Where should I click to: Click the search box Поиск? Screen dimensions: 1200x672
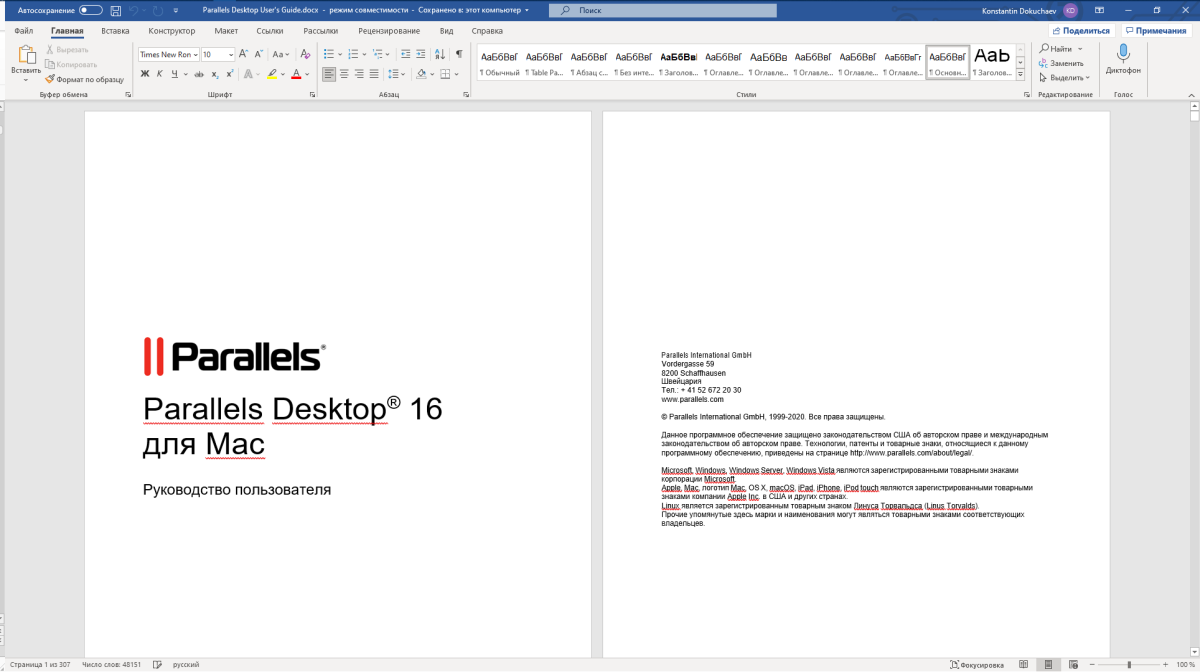pyautogui.click(x=663, y=10)
